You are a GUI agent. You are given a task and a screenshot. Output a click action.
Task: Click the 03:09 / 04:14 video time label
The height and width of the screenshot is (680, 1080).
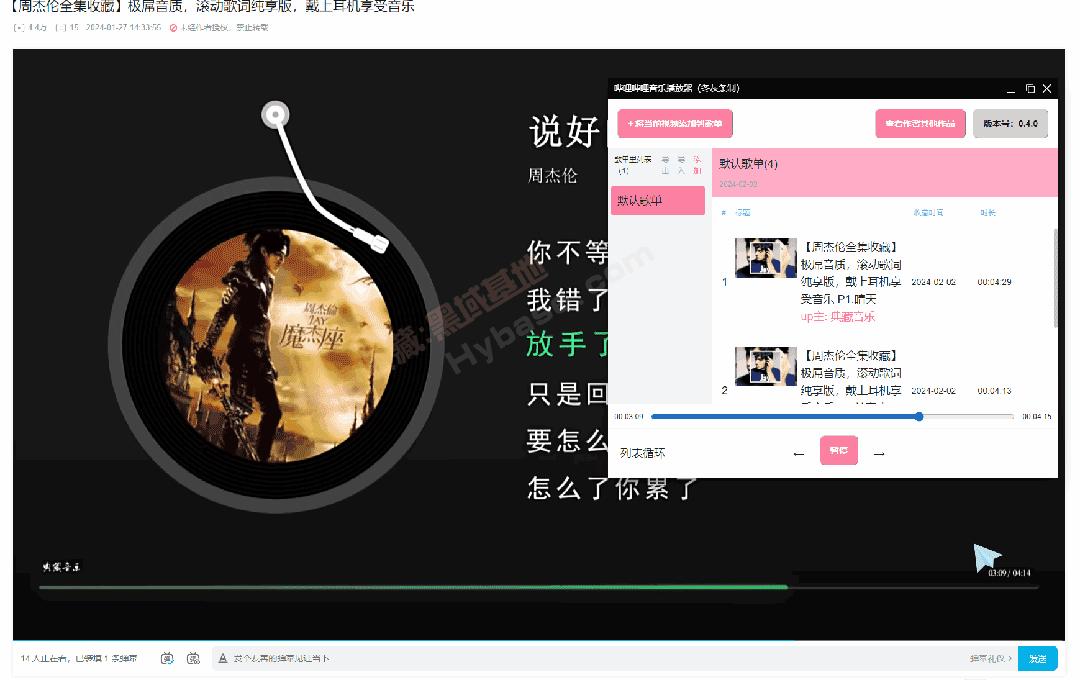[1009, 573]
